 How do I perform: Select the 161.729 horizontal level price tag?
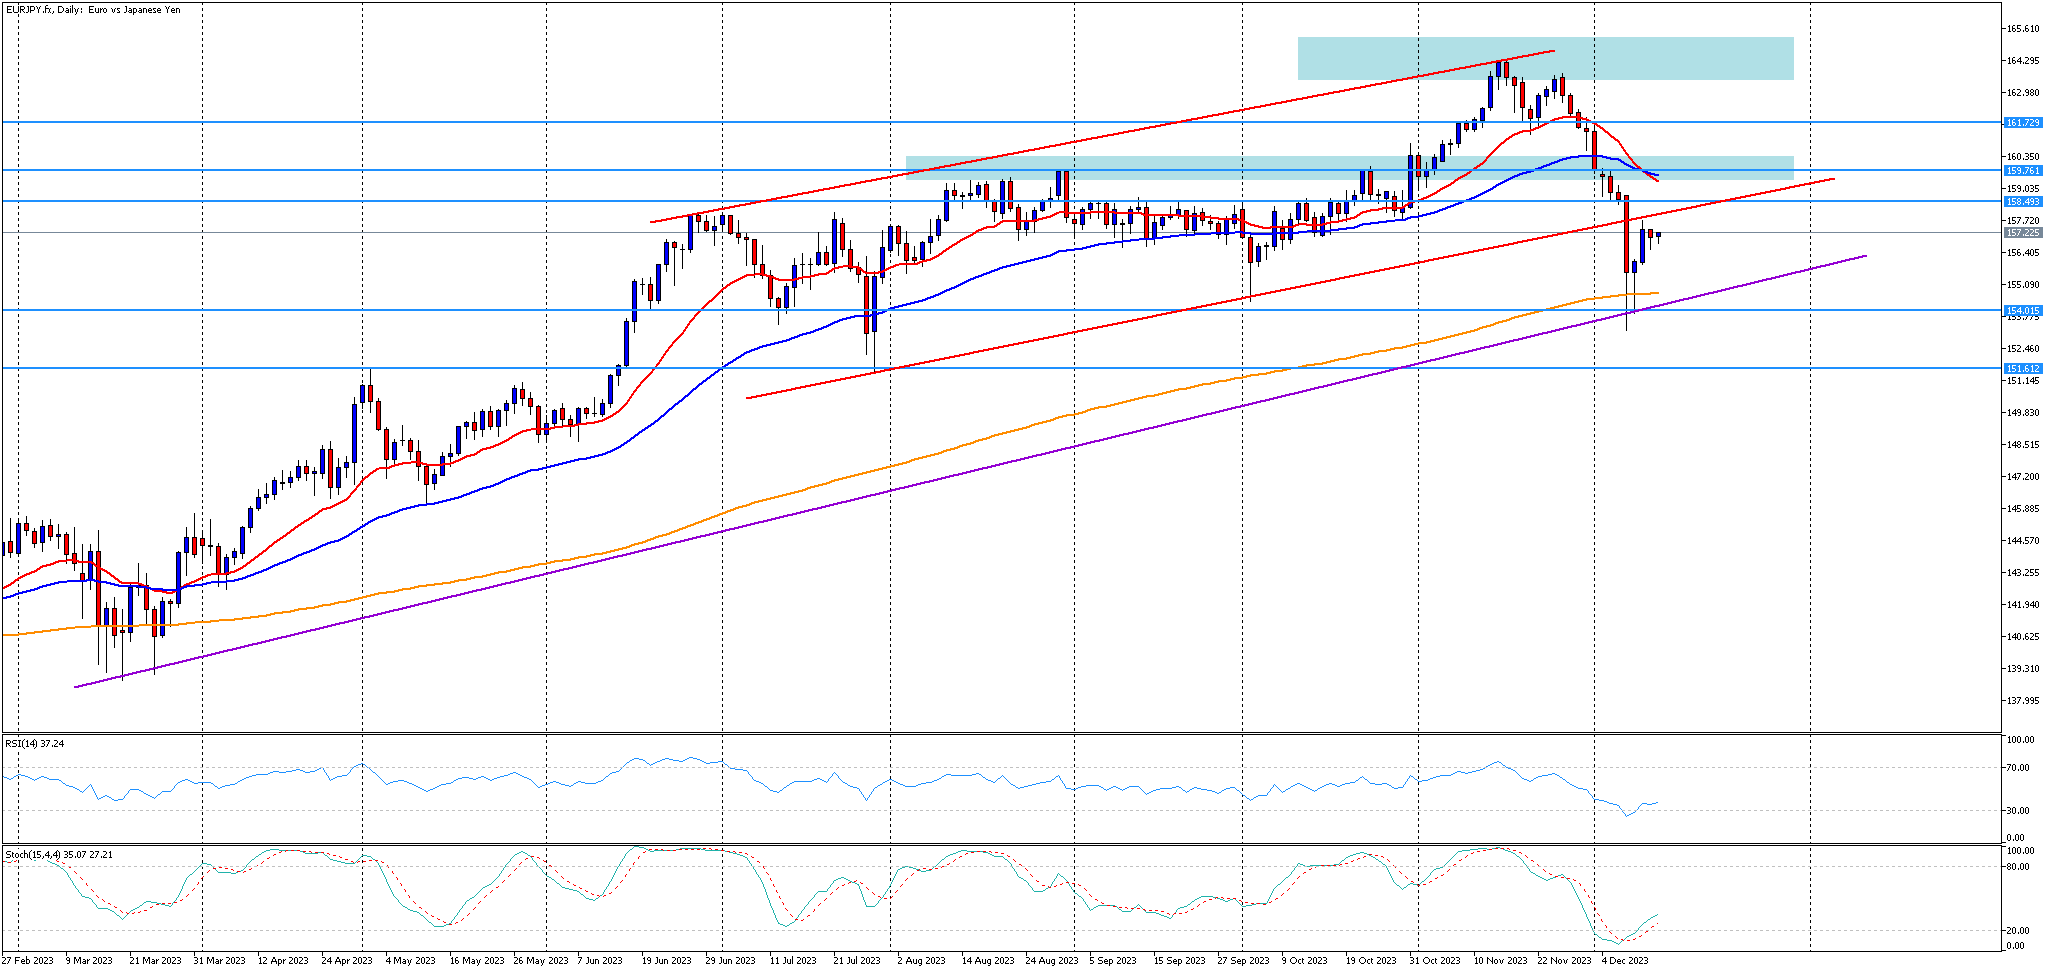point(2023,122)
